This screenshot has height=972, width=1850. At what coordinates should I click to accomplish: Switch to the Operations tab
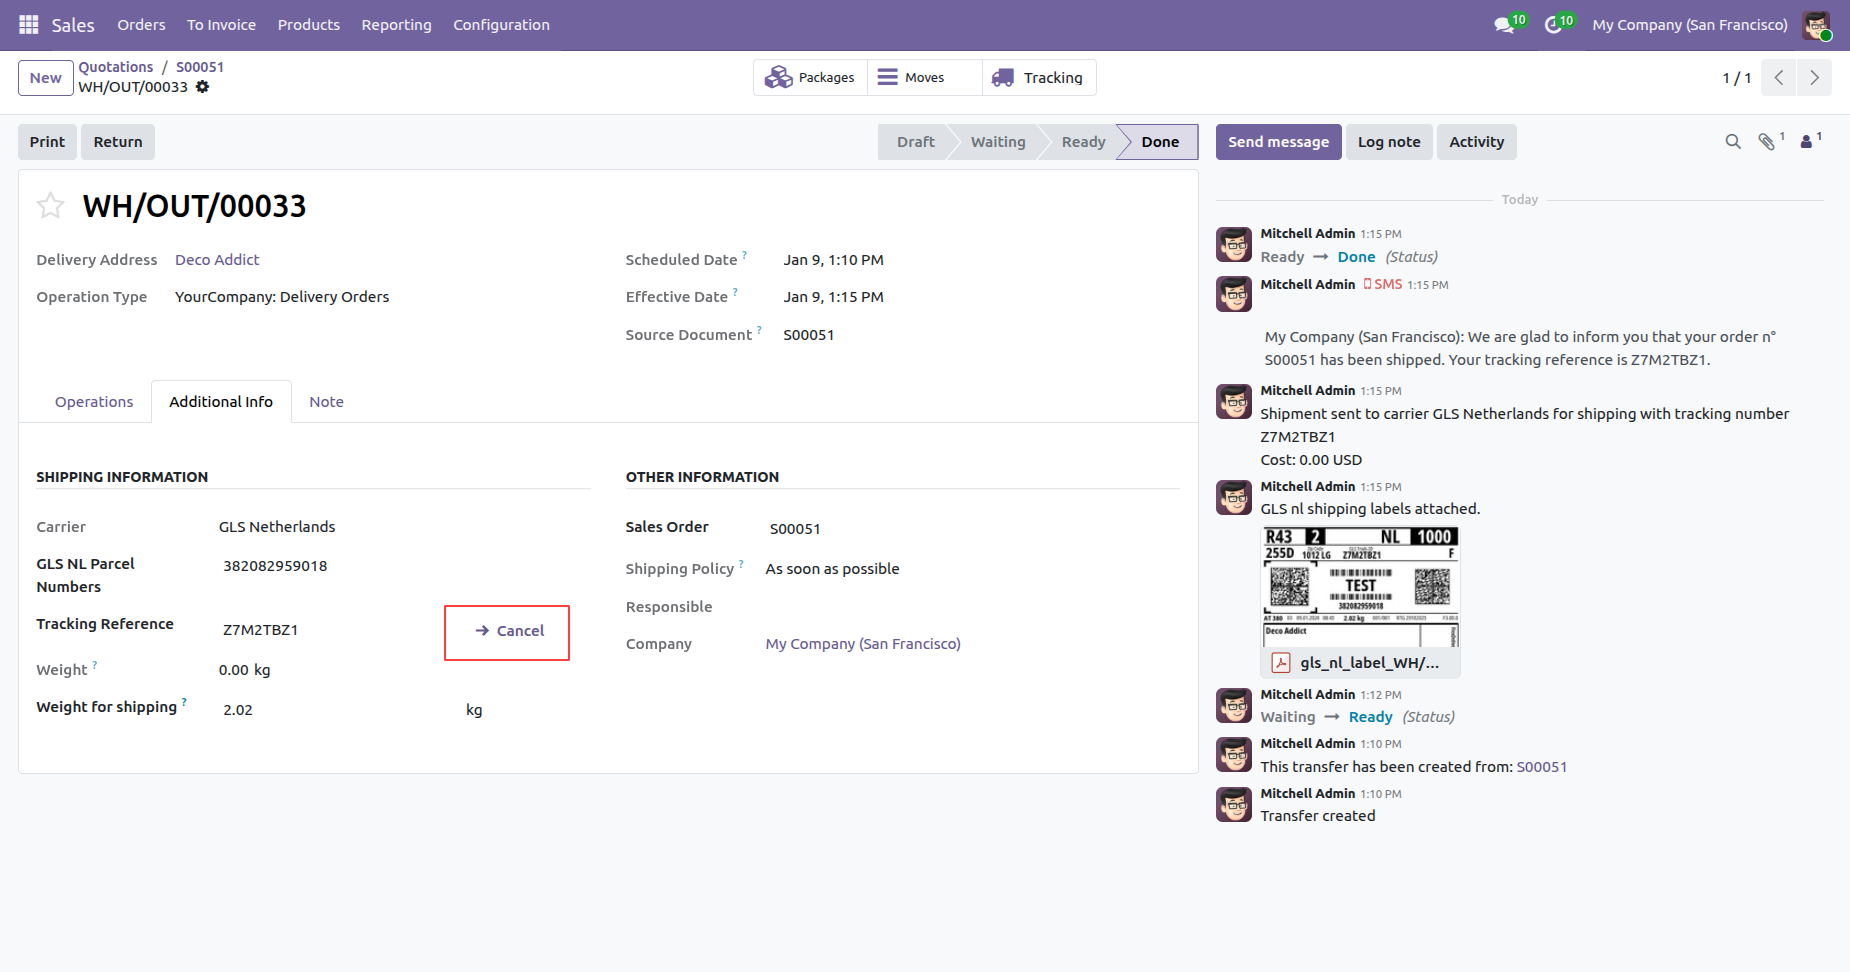point(94,402)
